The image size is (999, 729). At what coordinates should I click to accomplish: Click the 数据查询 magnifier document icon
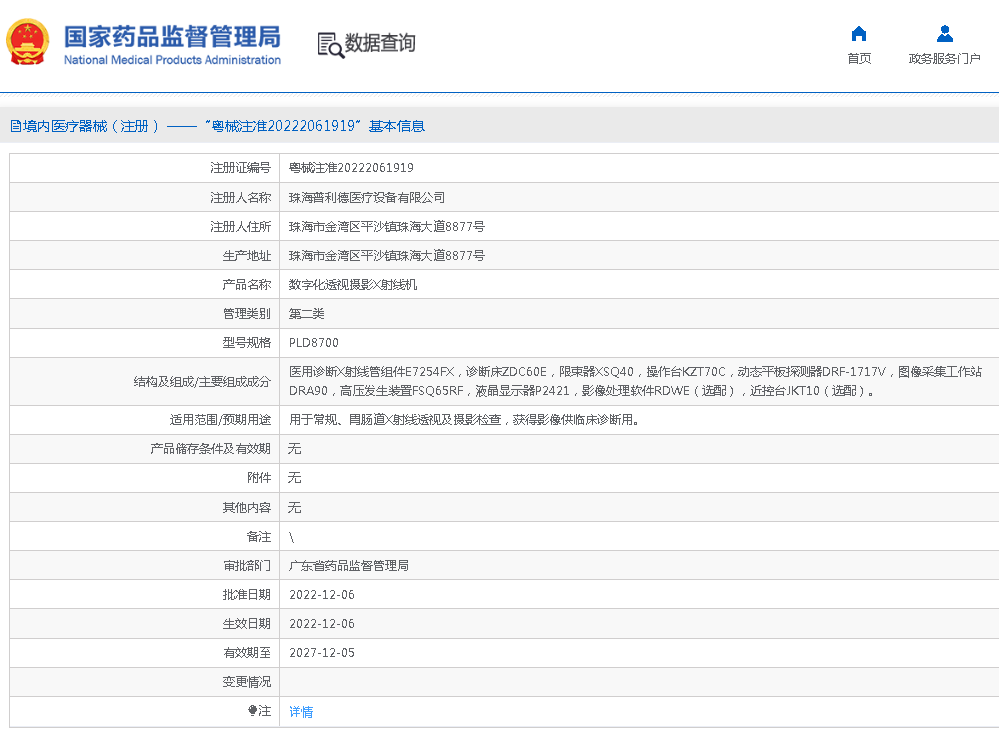pos(329,44)
